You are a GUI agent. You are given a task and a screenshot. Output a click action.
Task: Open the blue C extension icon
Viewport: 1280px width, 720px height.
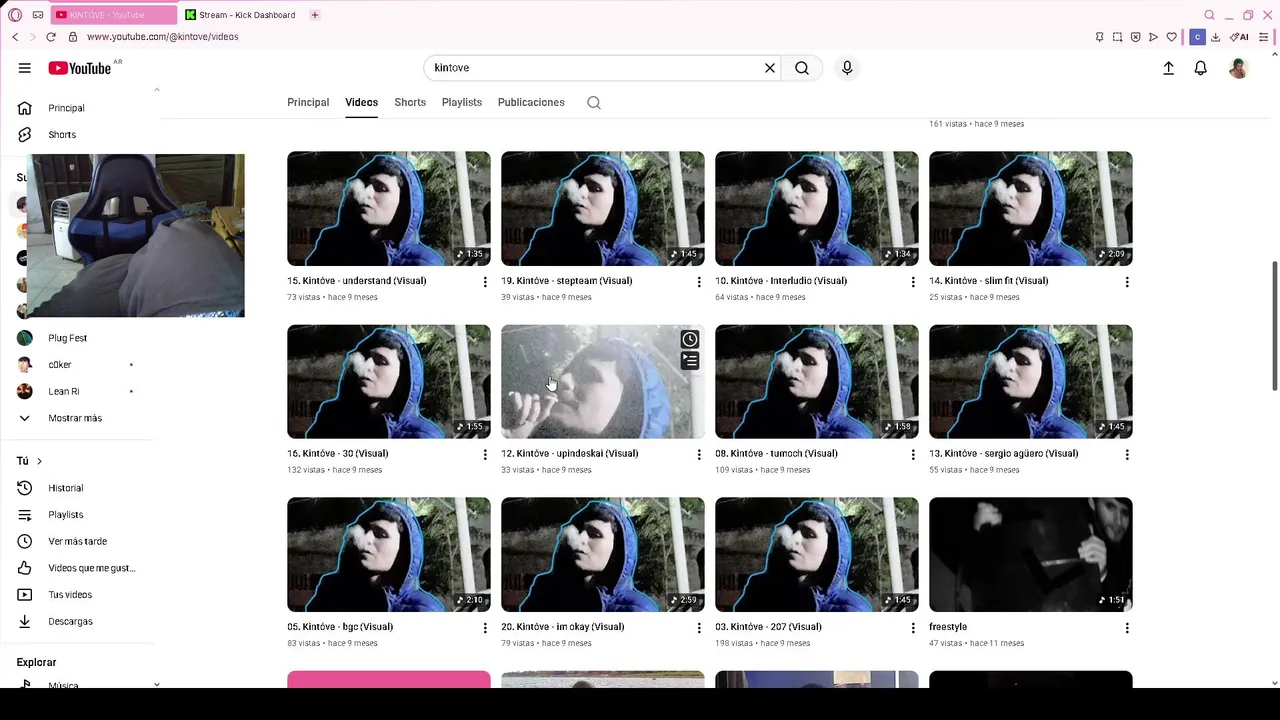[1197, 37]
